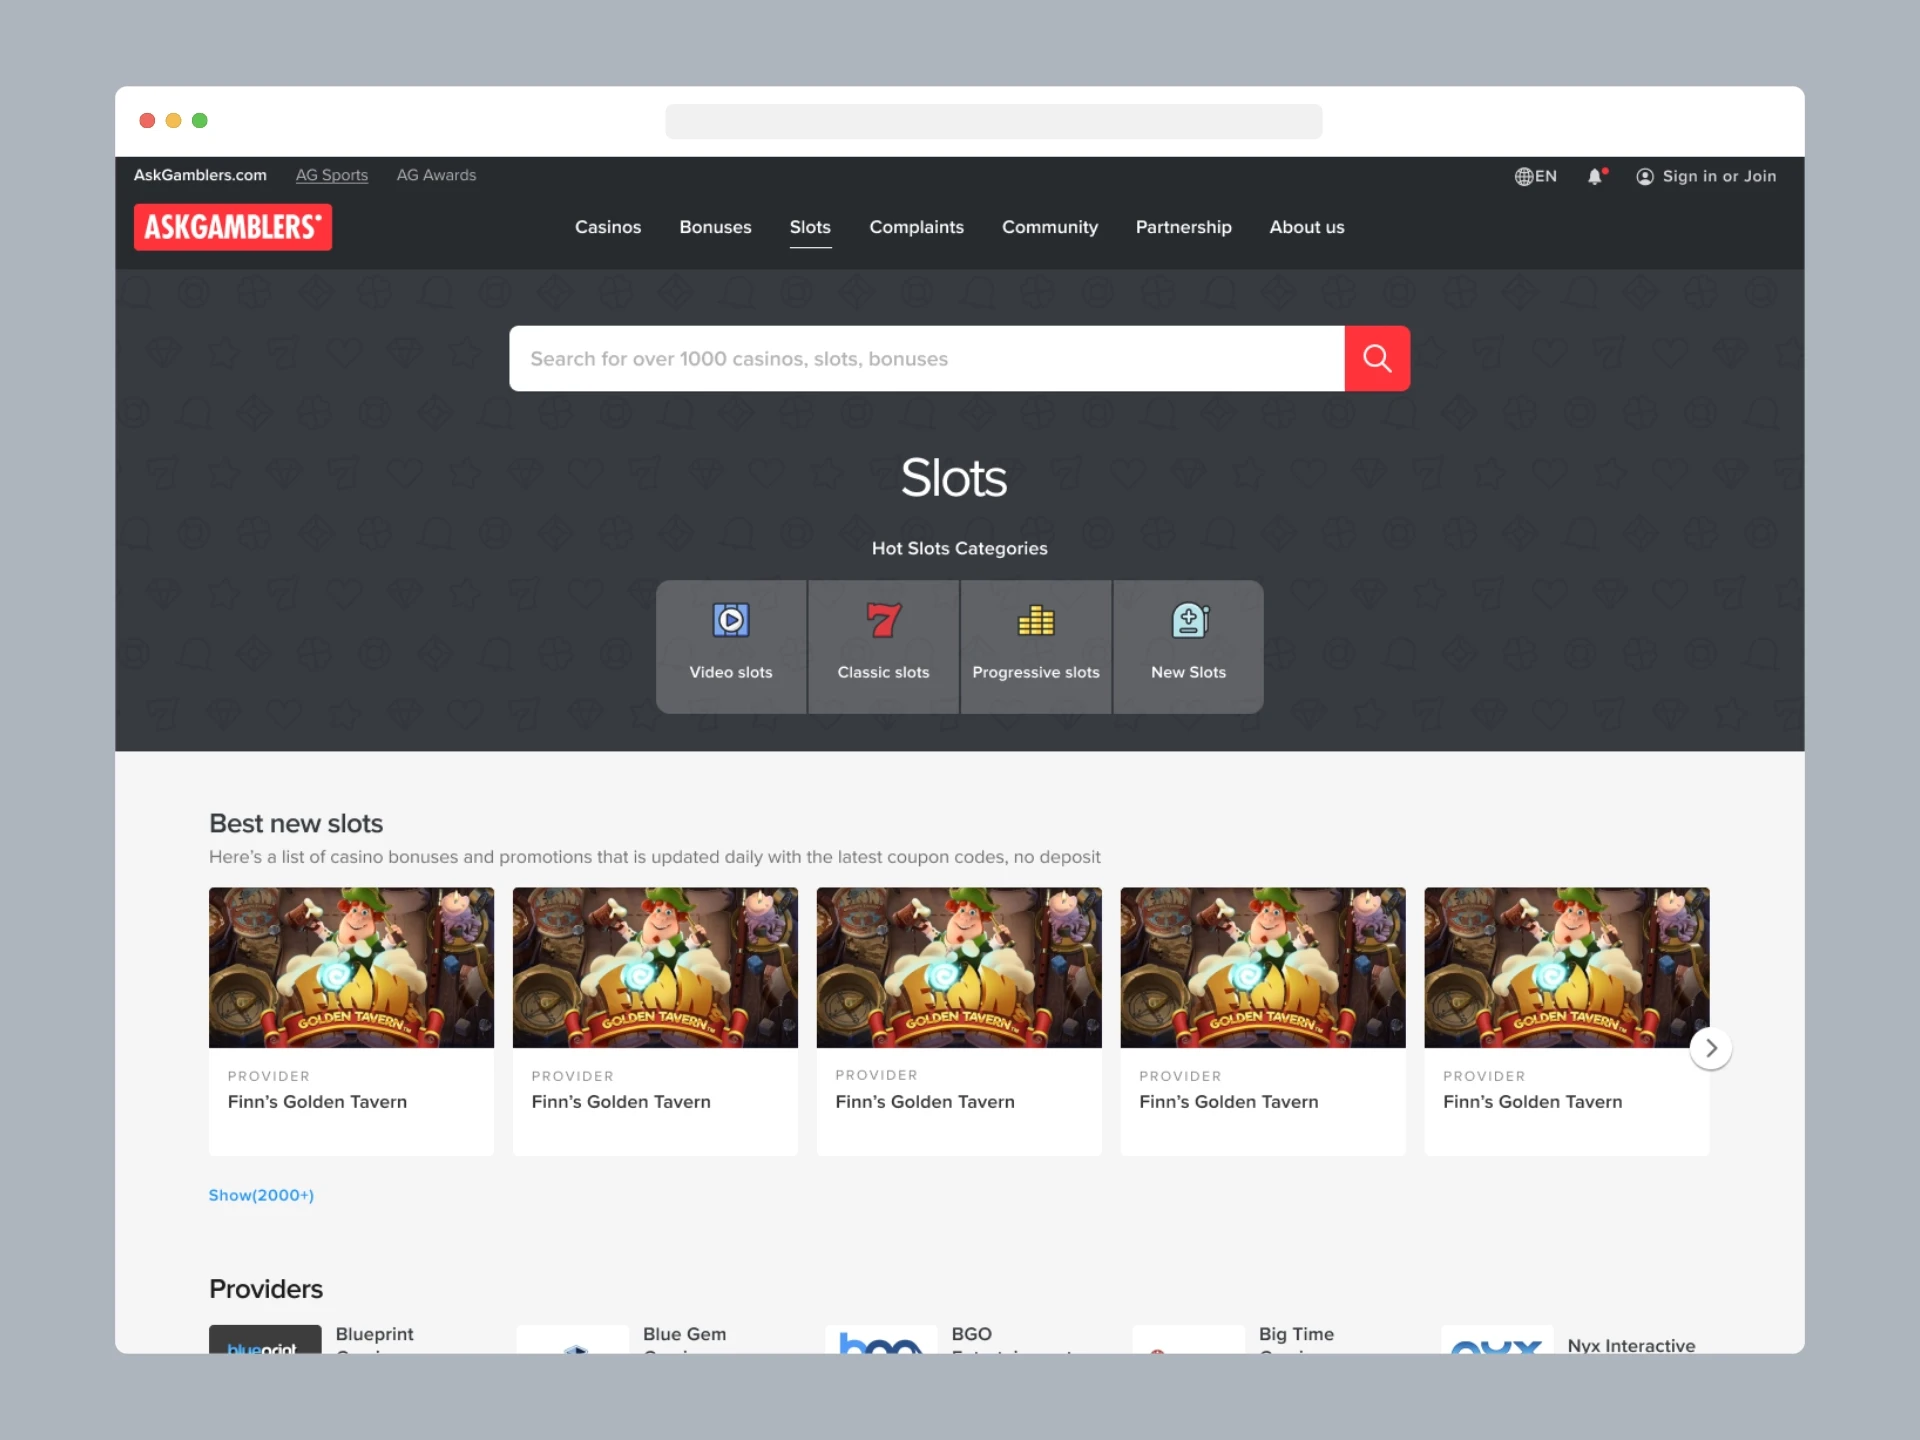Open the New Slots category icon

click(x=1189, y=621)
